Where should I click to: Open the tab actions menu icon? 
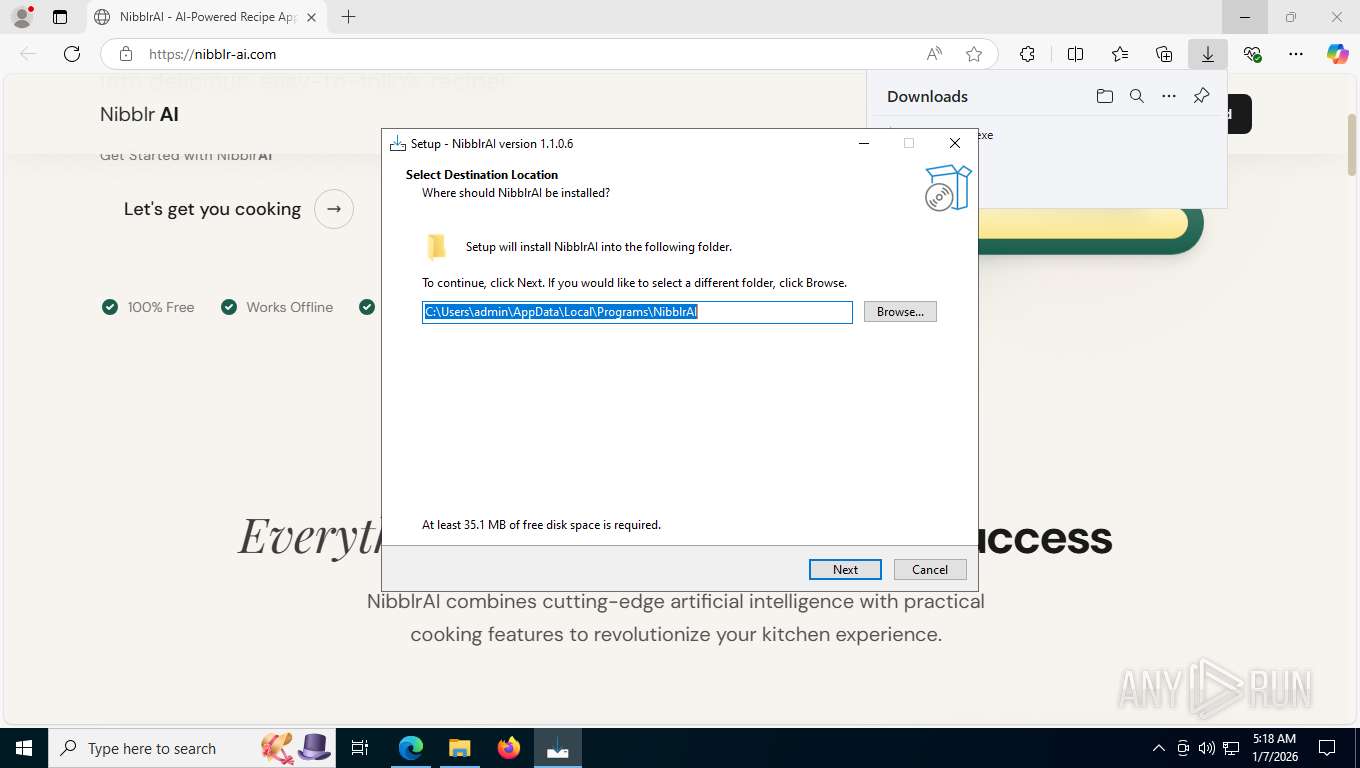(x=60, y=17)
